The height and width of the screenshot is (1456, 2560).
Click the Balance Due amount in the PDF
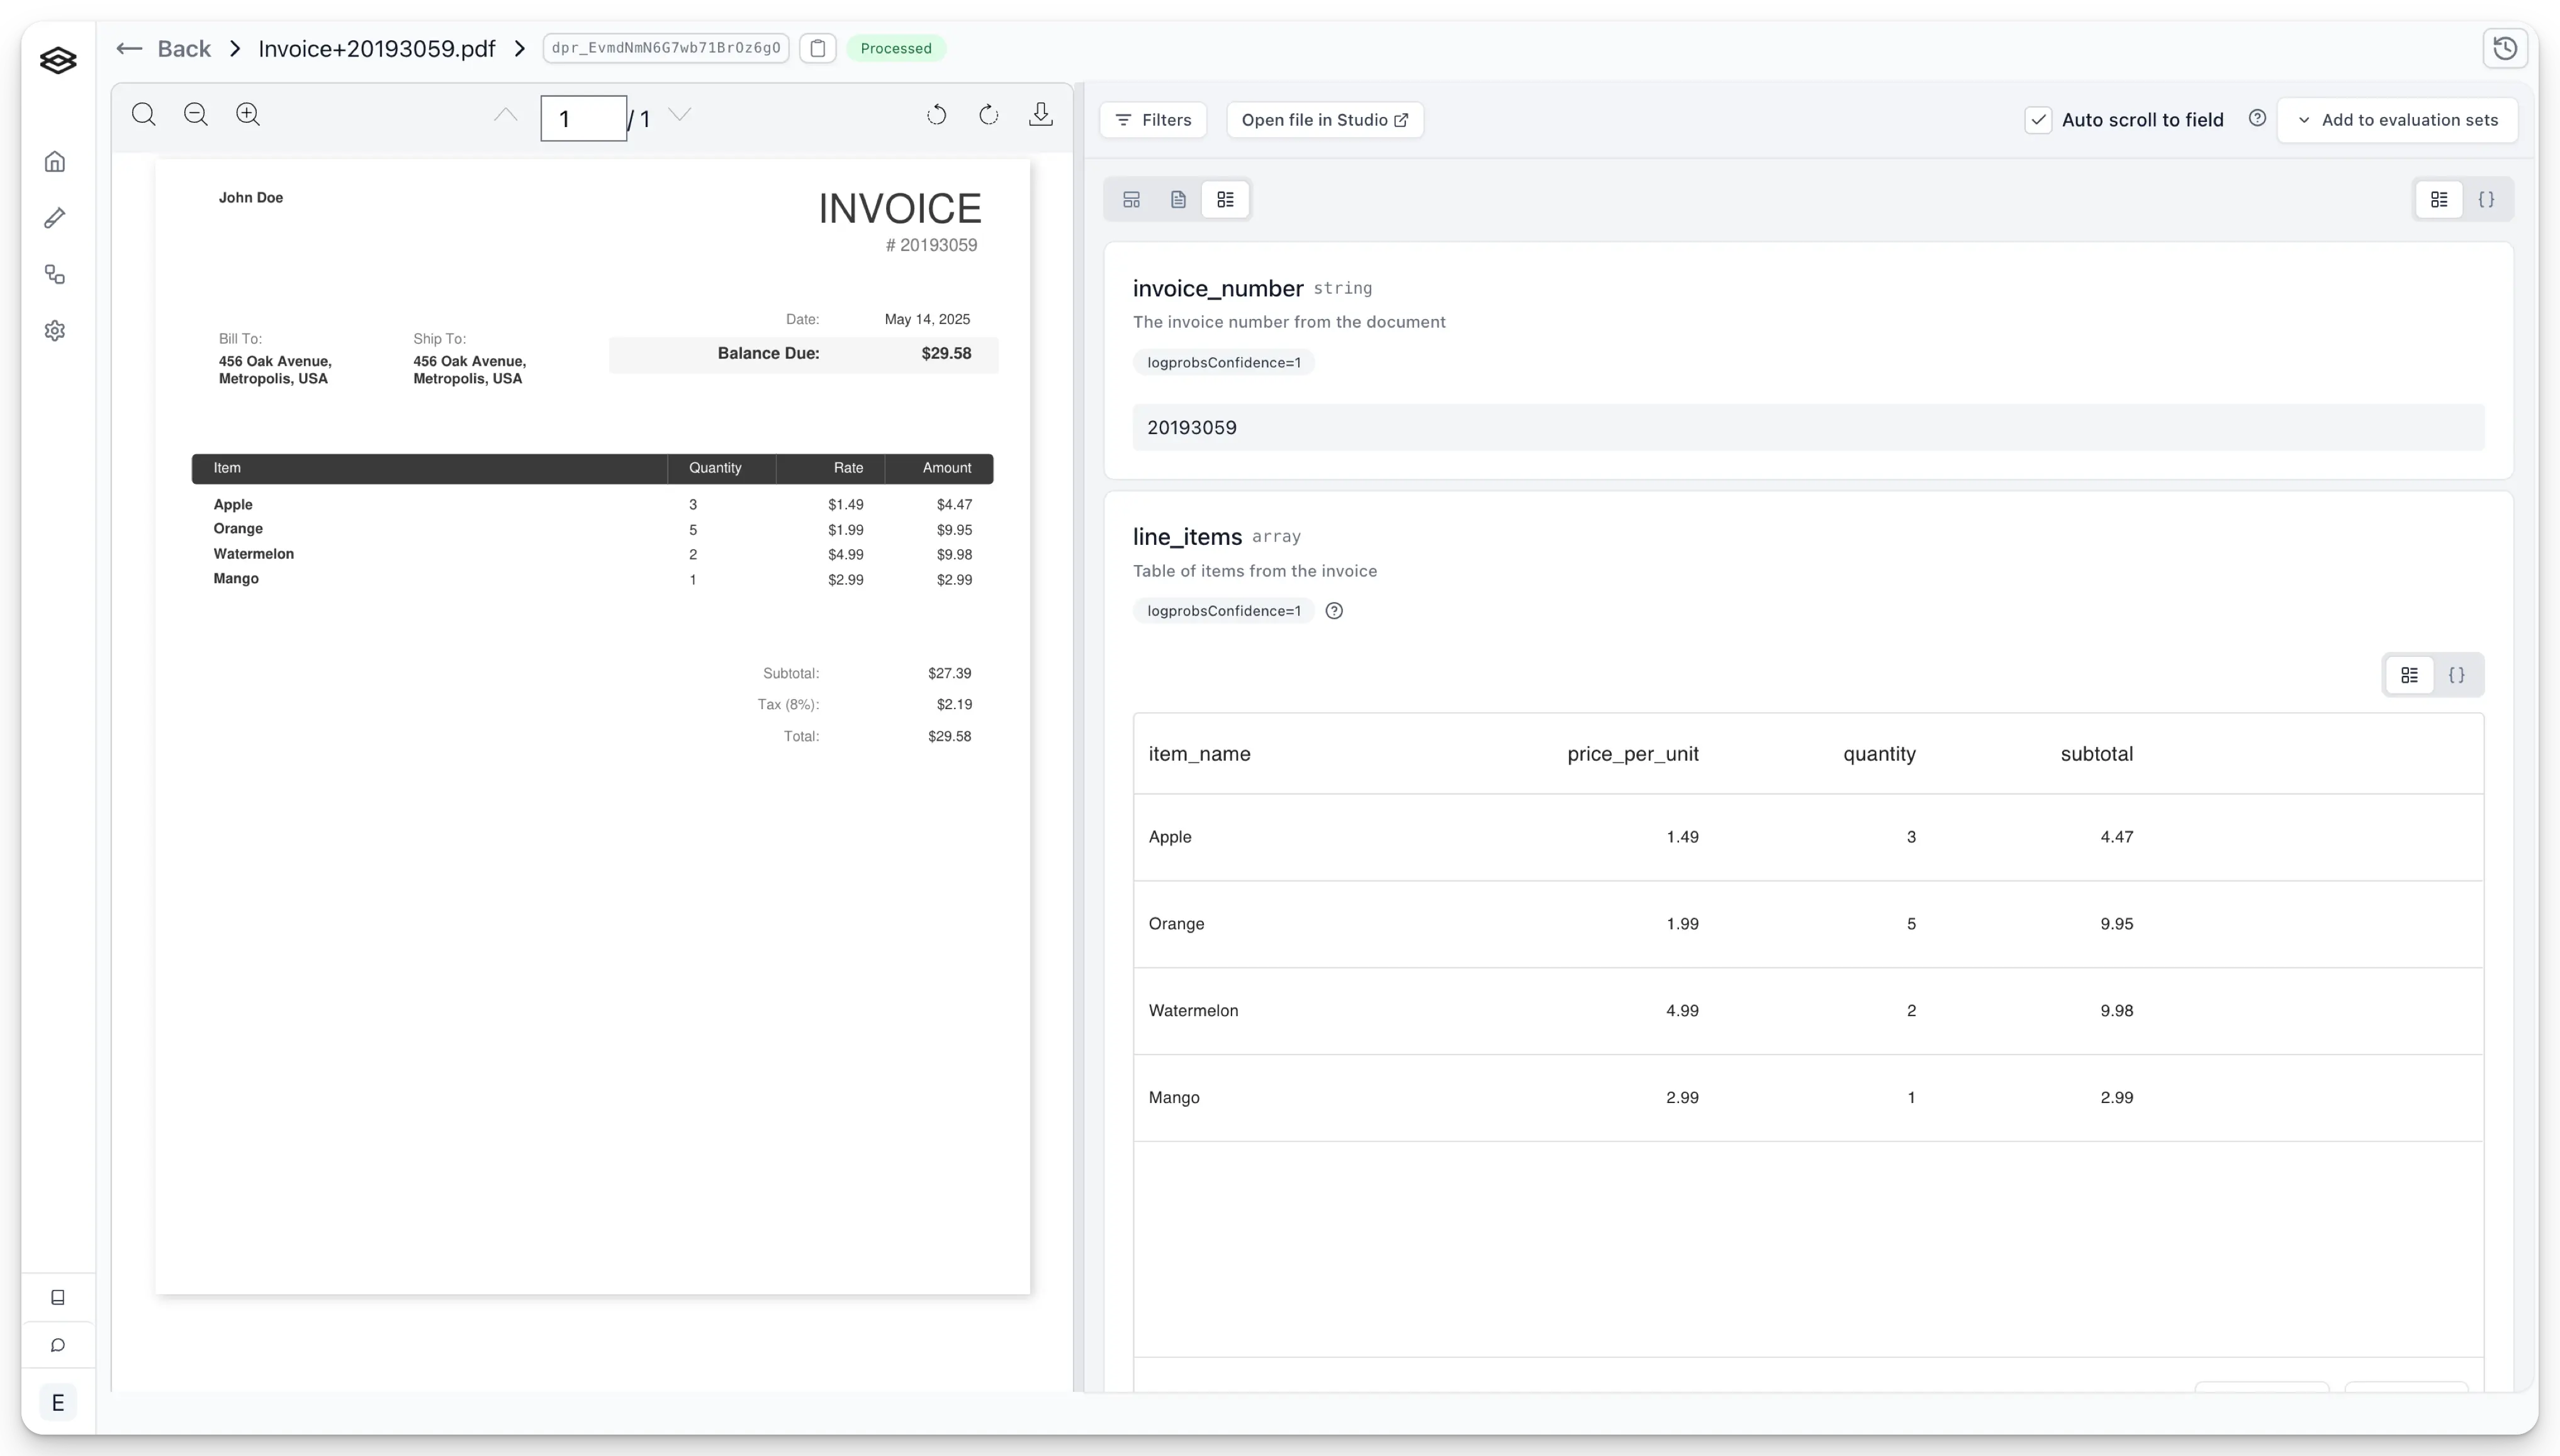pyautogui.click(x=946, y=353)
